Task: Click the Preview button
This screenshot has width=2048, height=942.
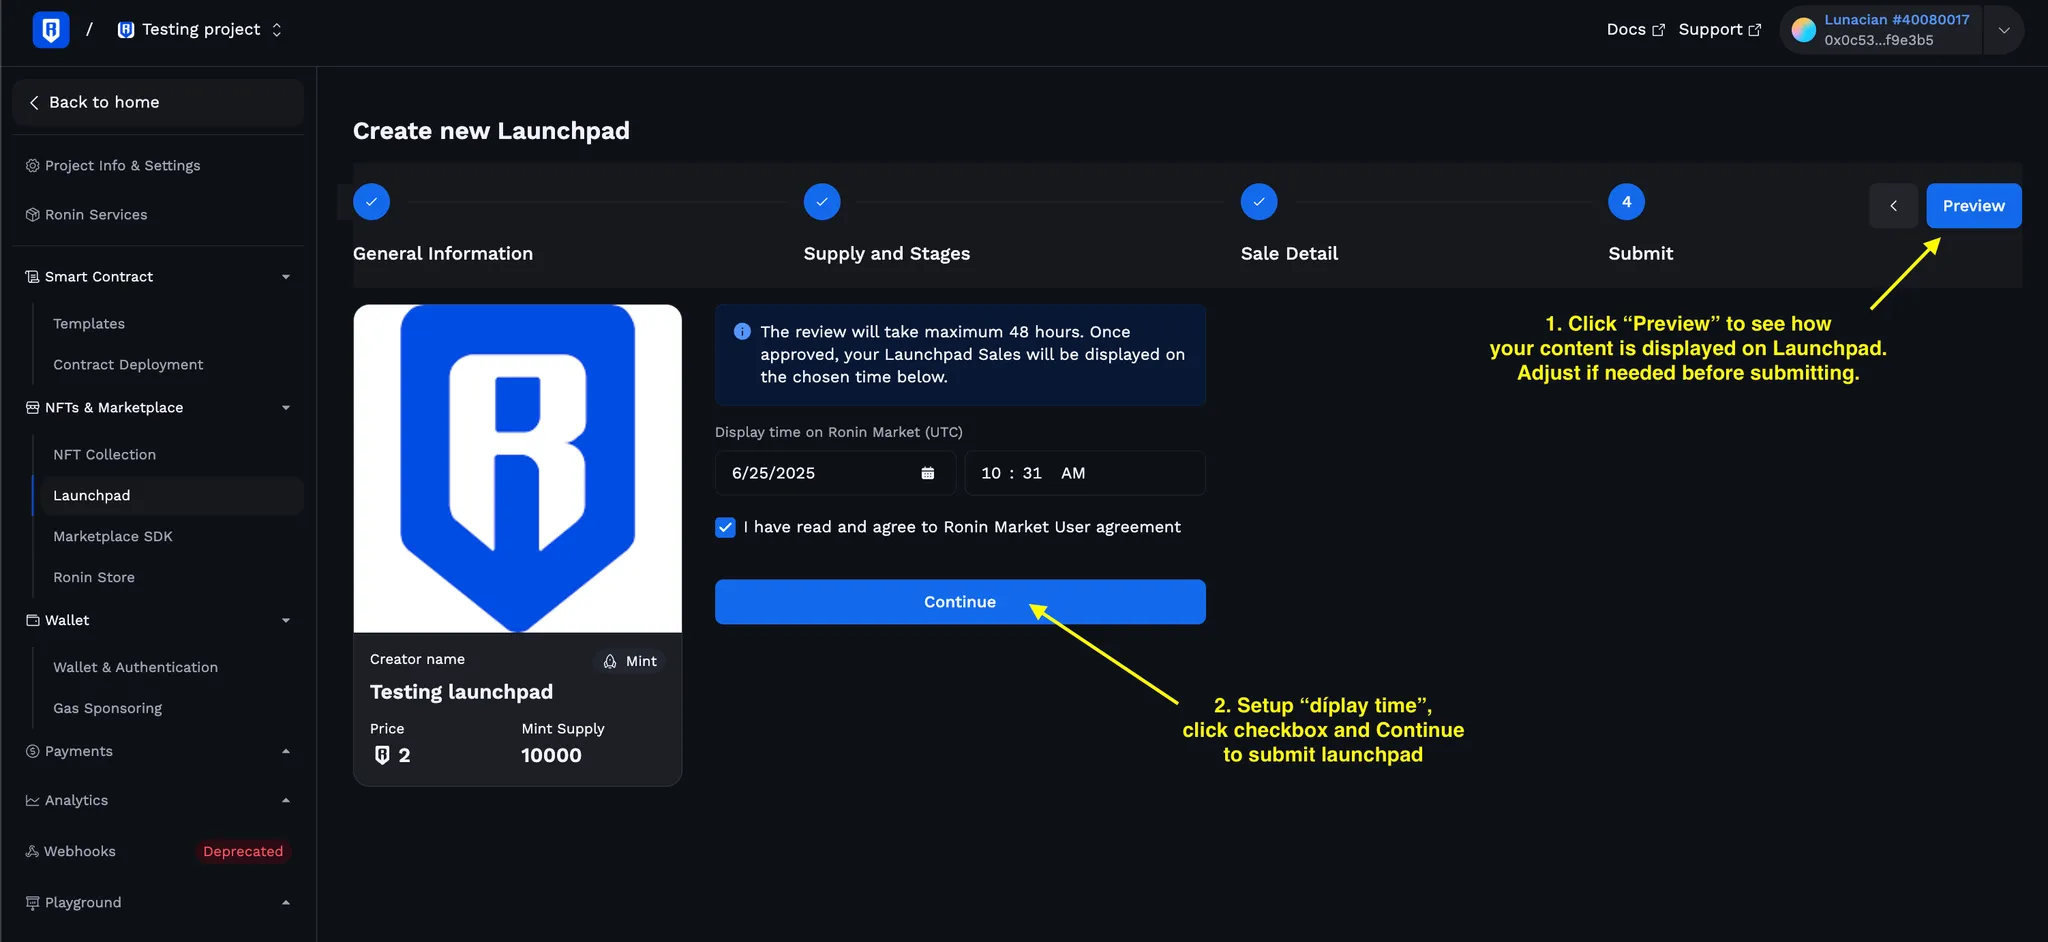Action: (x=1973, y=206)
